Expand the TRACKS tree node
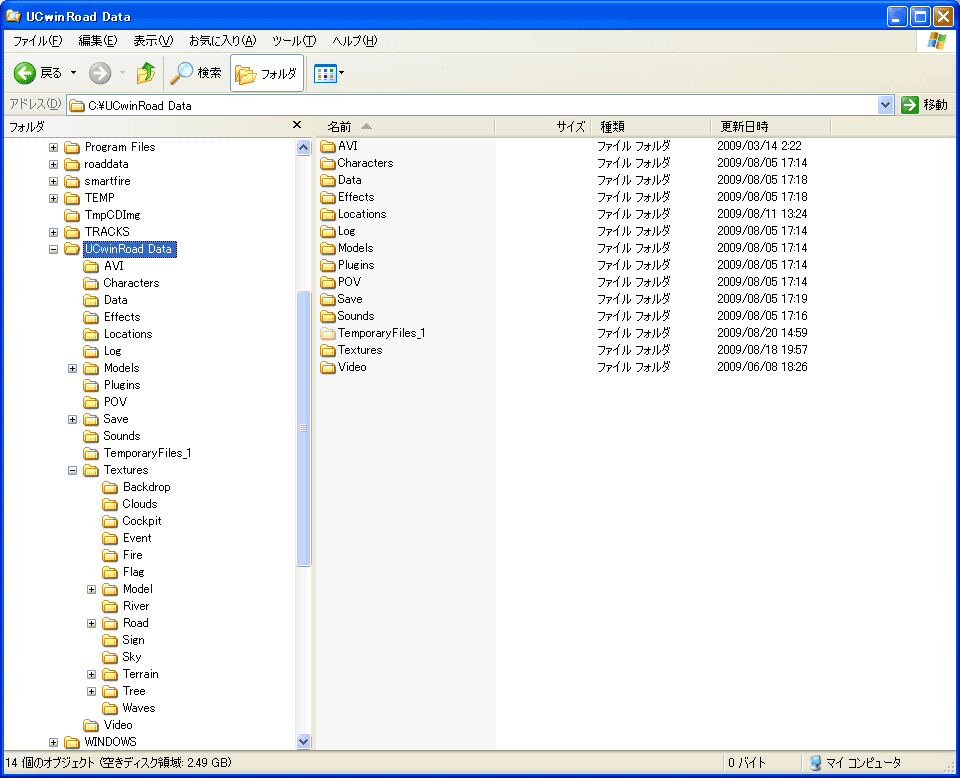 click(53, 233)
